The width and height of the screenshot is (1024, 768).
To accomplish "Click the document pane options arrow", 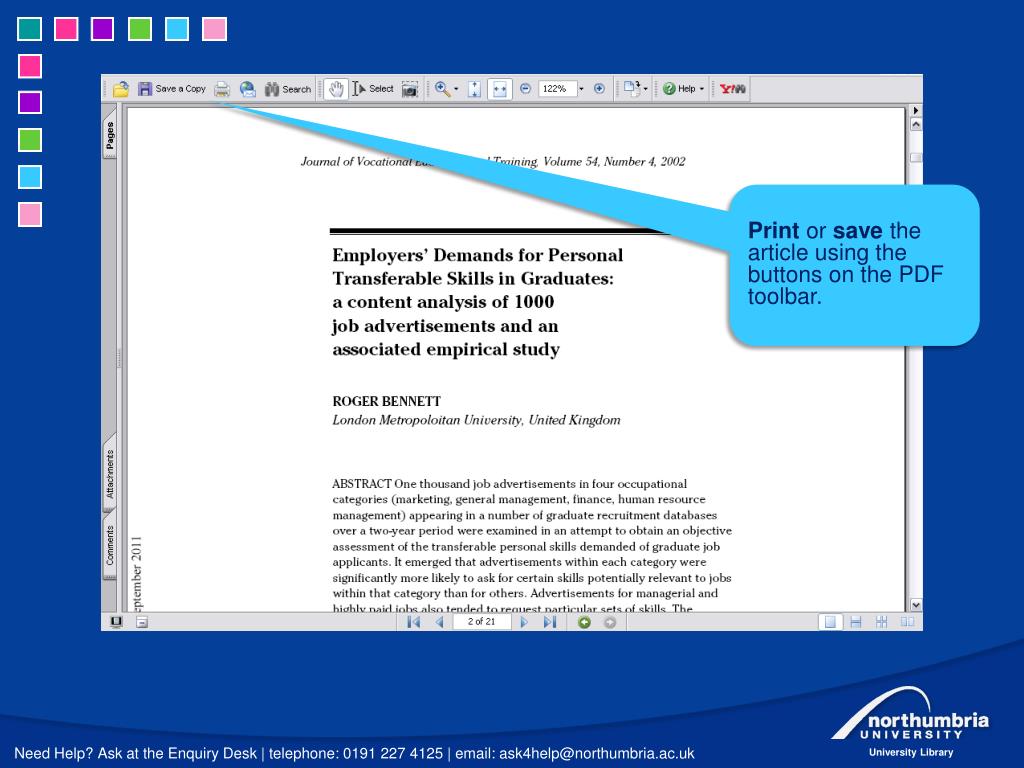I will tap(916, 110).
